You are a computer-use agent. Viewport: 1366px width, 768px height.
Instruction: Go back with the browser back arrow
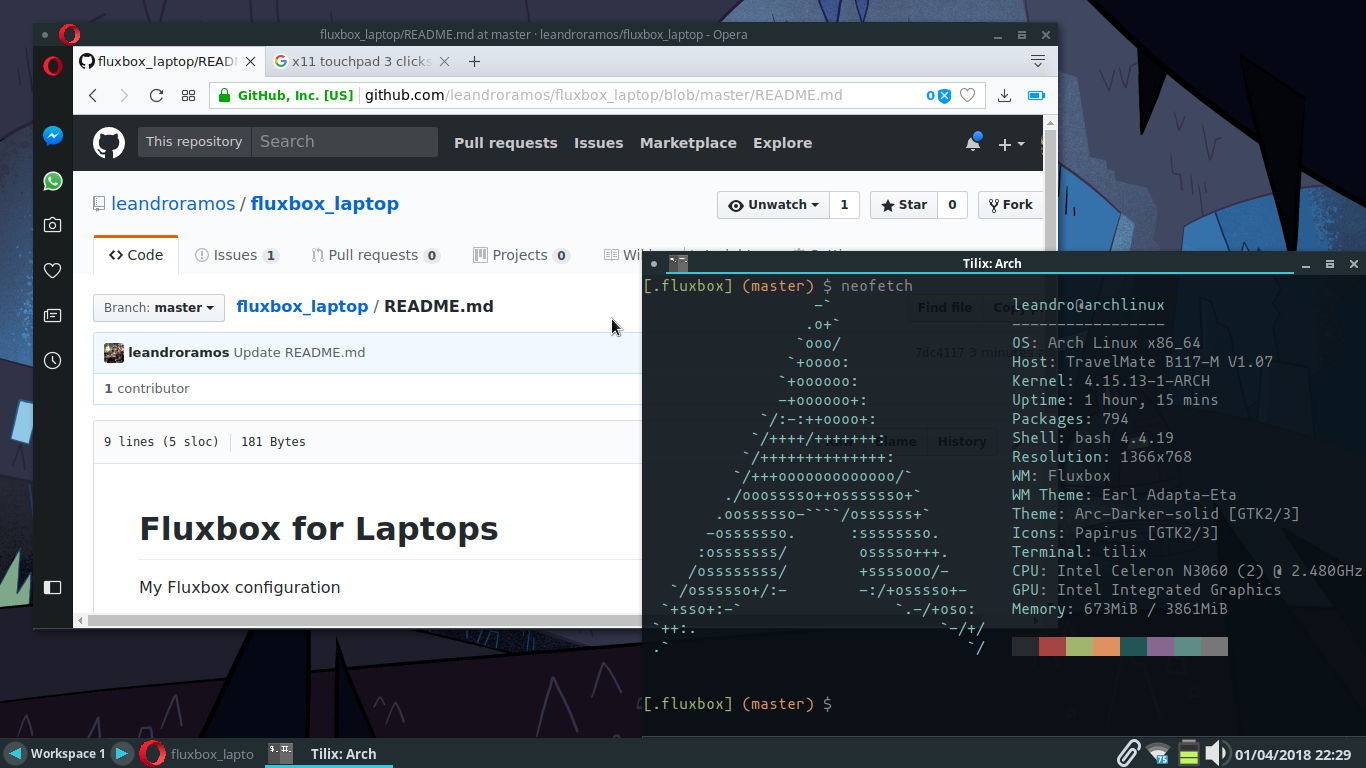click(x=93, y=96)
